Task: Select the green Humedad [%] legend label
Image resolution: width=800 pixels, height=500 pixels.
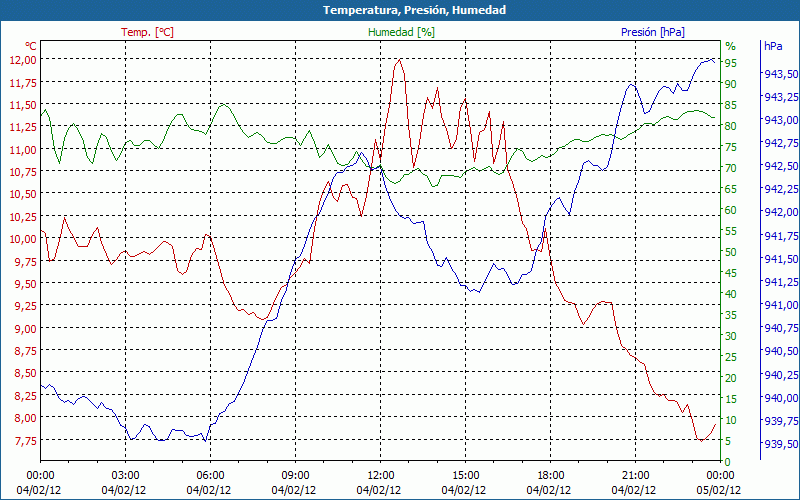Action: [401, 32]
